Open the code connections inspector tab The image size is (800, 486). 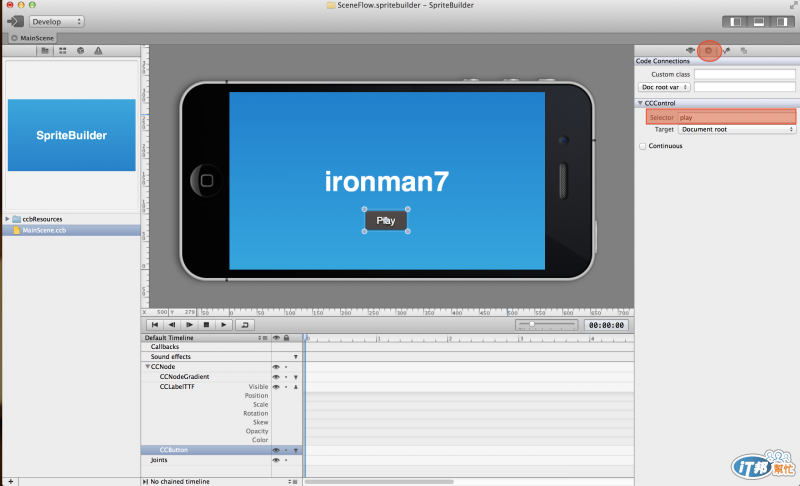[x=708, y=50]
